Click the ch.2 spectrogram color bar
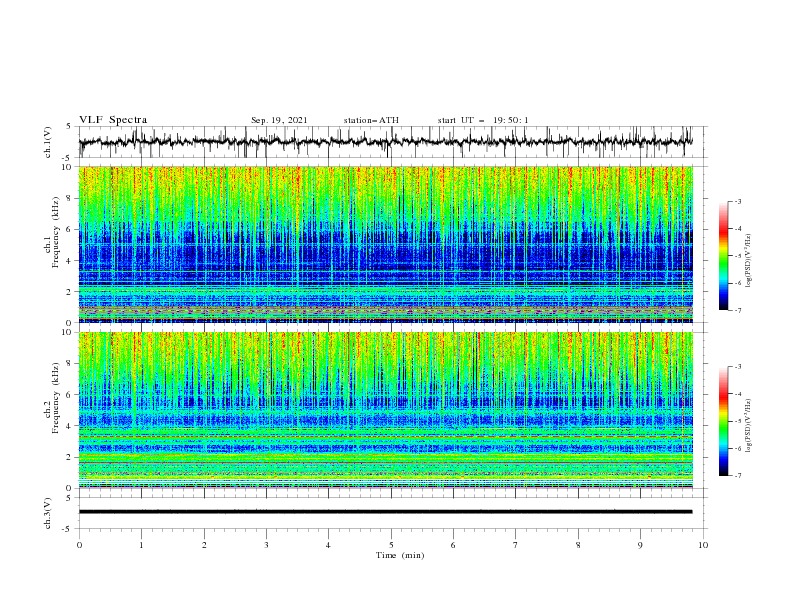792x612 pixels. (x=723, y=421)
